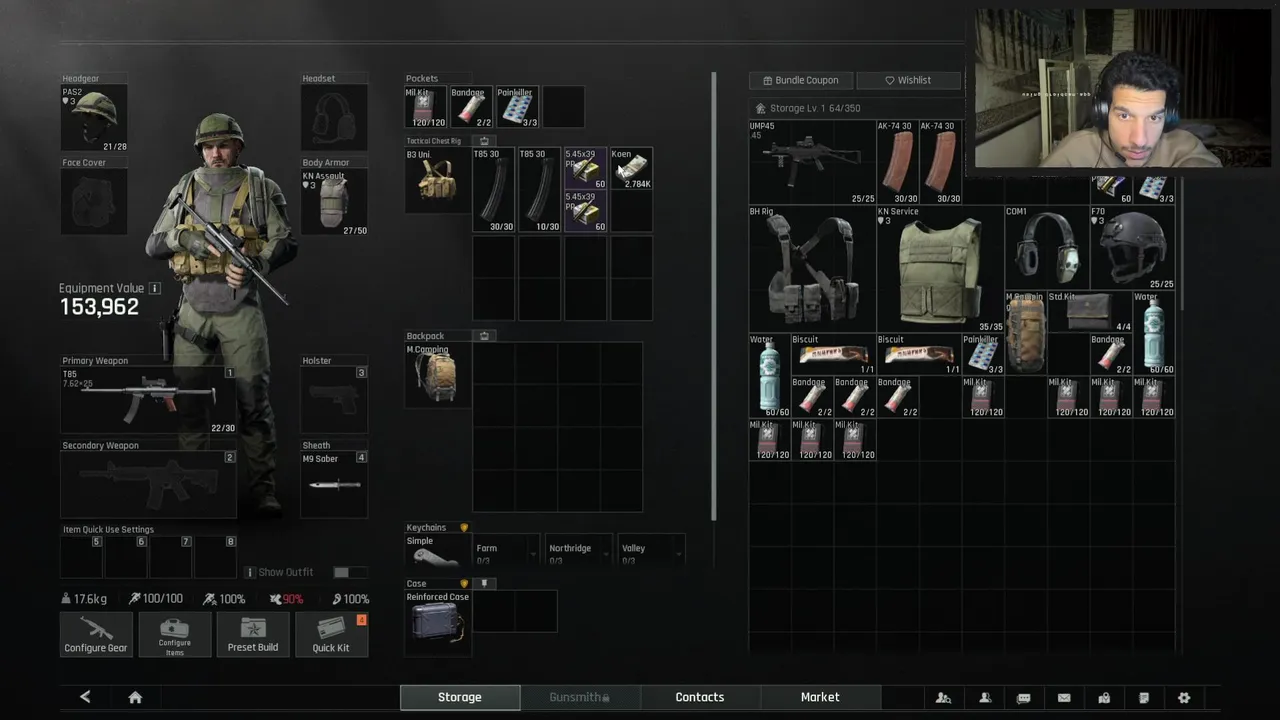Open the player profile icon in bottom bar

pos(985,698)
